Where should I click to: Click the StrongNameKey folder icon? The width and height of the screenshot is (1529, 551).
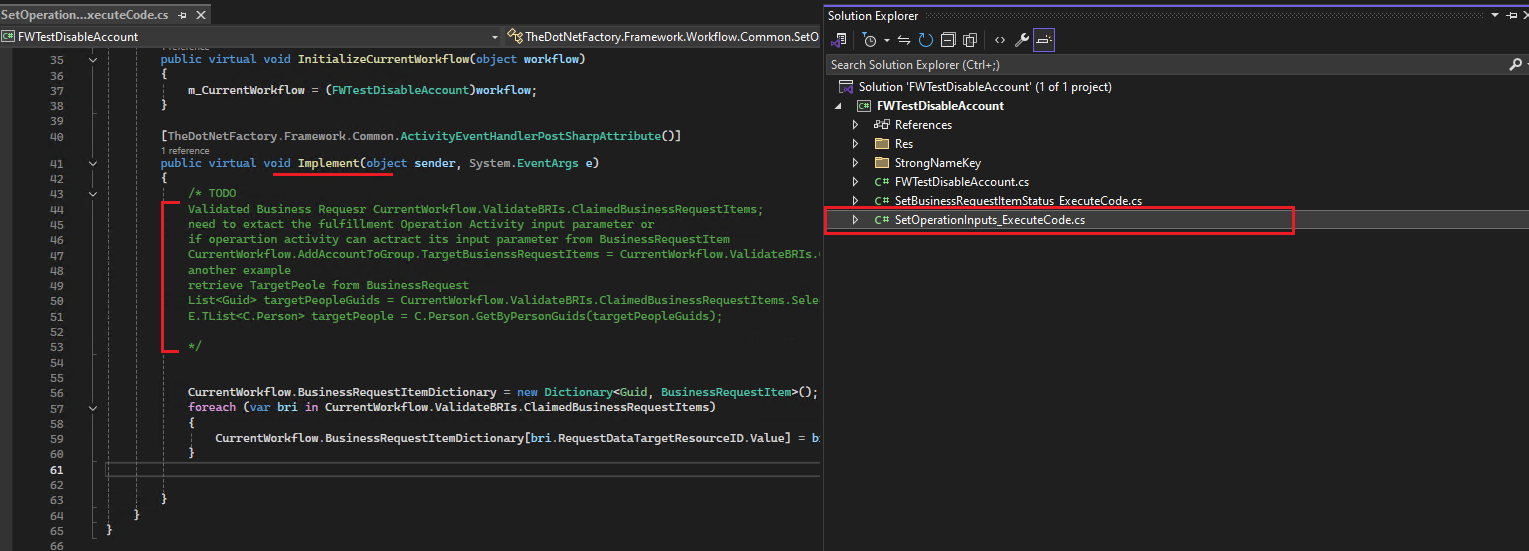[x=881, y=163]
